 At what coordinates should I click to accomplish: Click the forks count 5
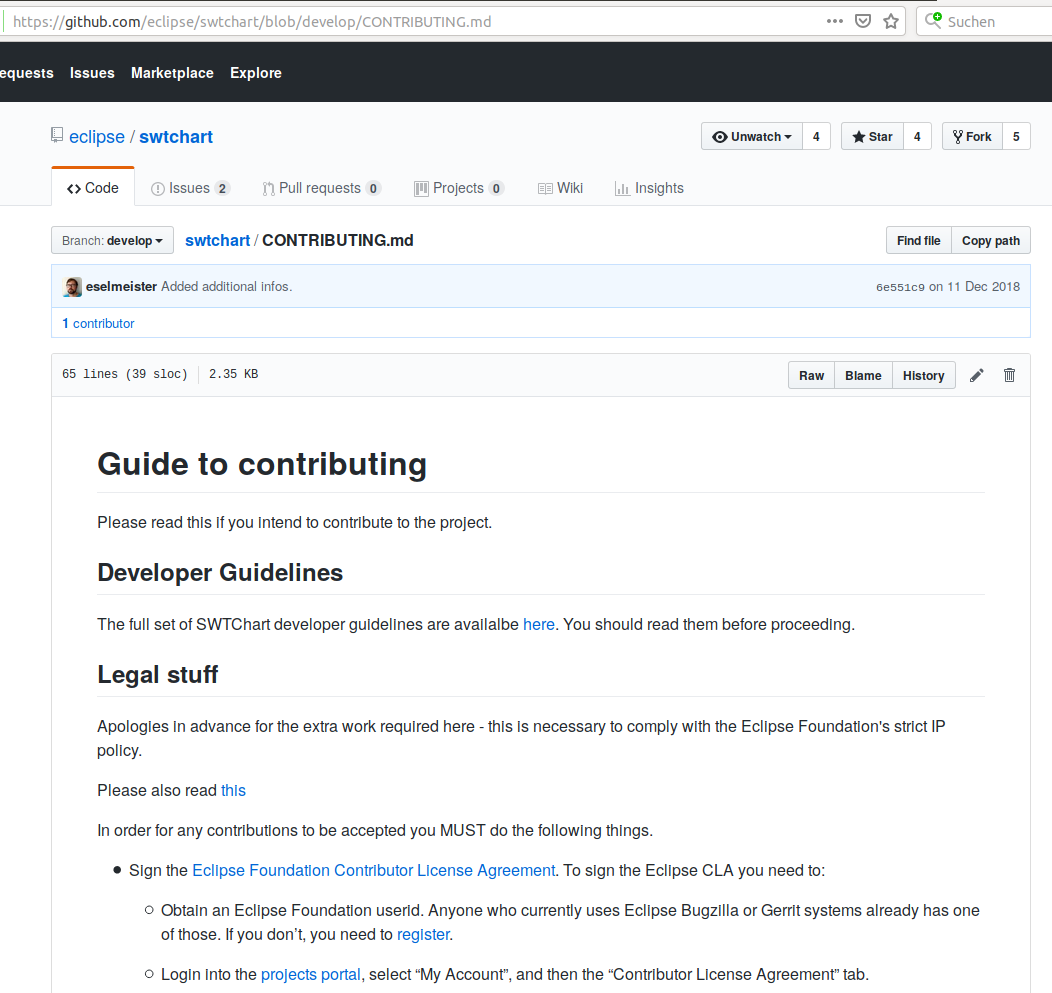1016,136
